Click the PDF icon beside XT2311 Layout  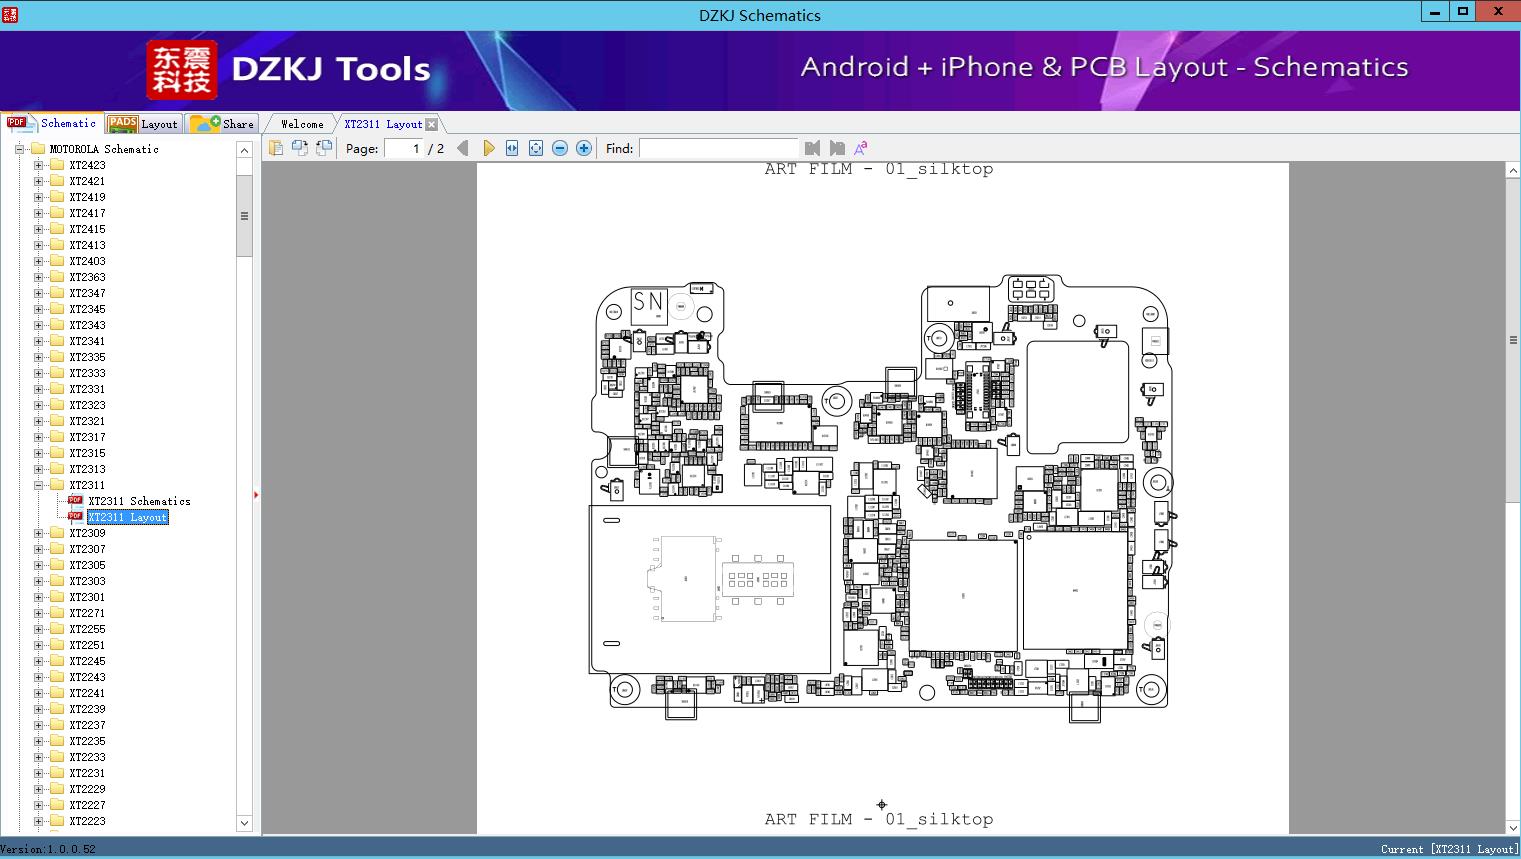pyautogui.click(x=75, y=517)
